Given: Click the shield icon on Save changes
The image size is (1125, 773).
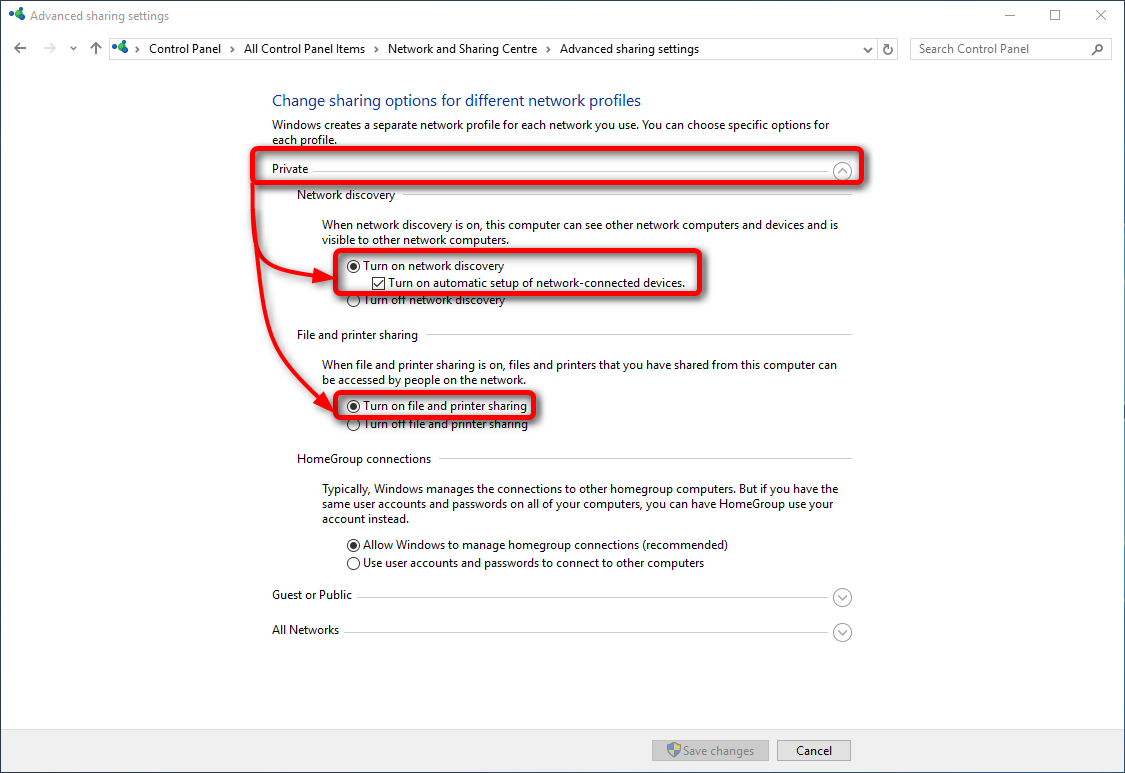Looking at the screenshot, I should (673, 749).
